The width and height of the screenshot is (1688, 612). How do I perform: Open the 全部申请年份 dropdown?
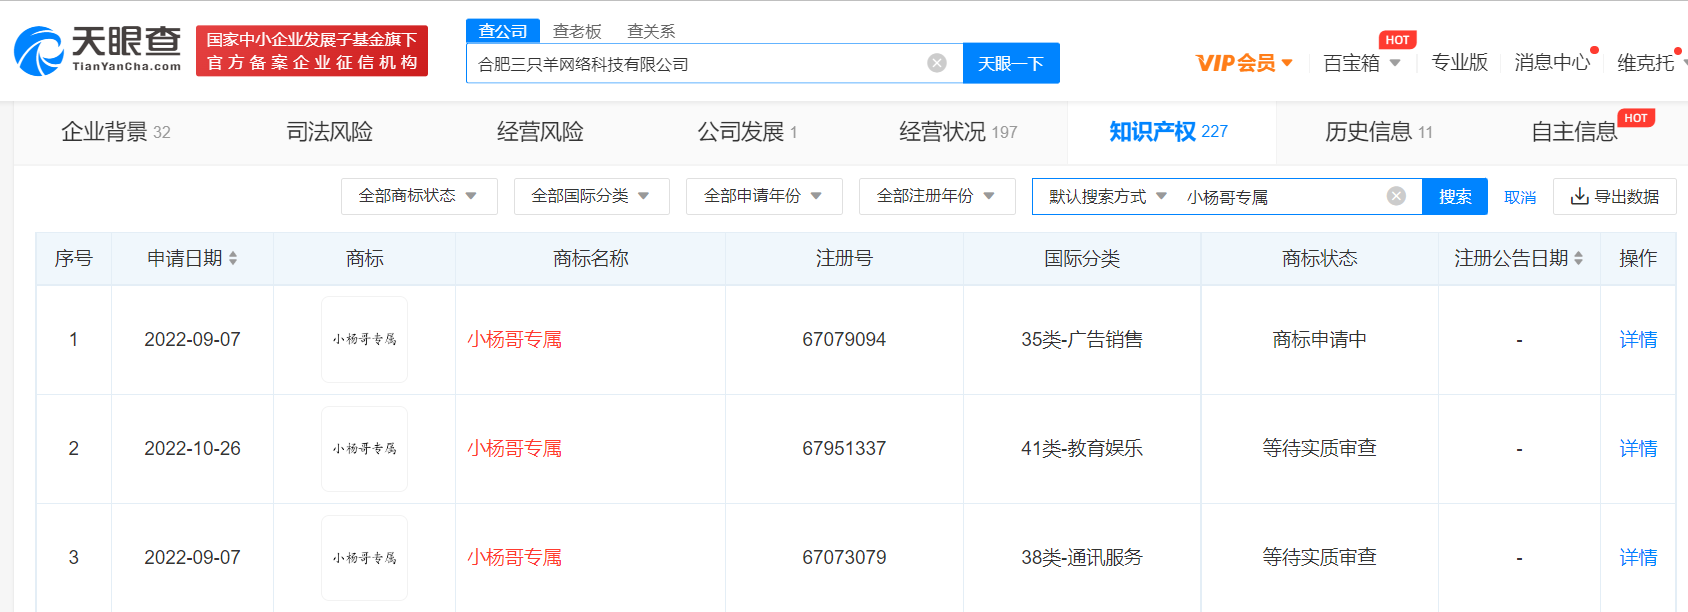point(764,196)
